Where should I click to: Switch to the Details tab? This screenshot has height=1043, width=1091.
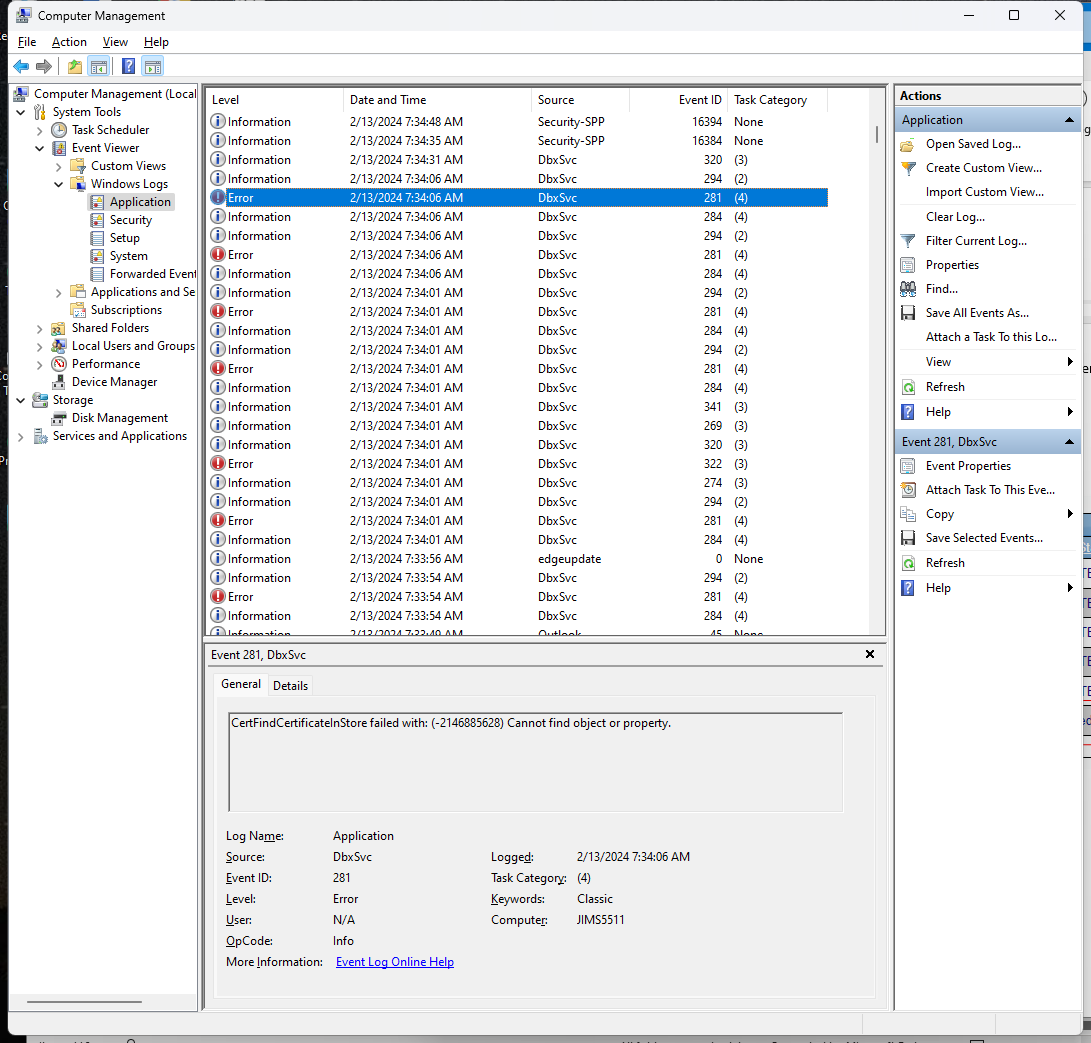pos(290,685)
